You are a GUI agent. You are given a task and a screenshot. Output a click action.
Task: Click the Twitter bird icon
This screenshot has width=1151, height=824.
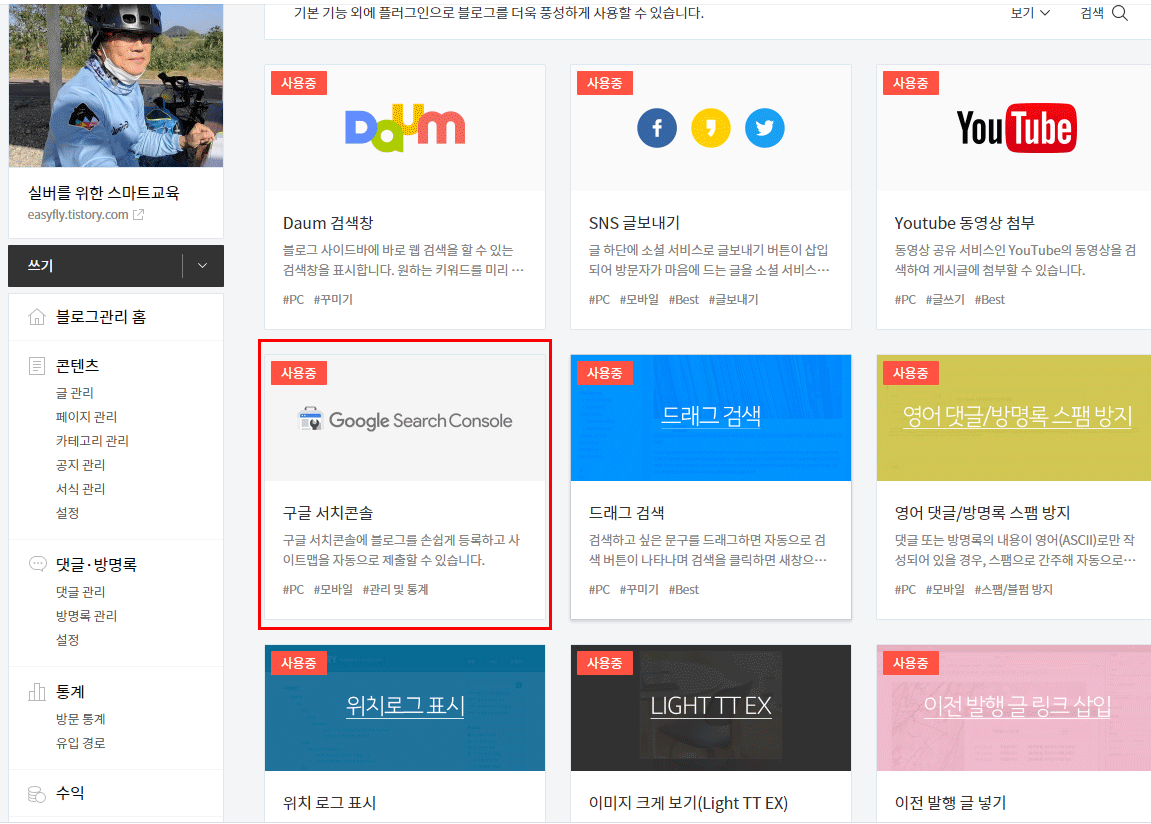pyautogui.click(x=764, y=128)
